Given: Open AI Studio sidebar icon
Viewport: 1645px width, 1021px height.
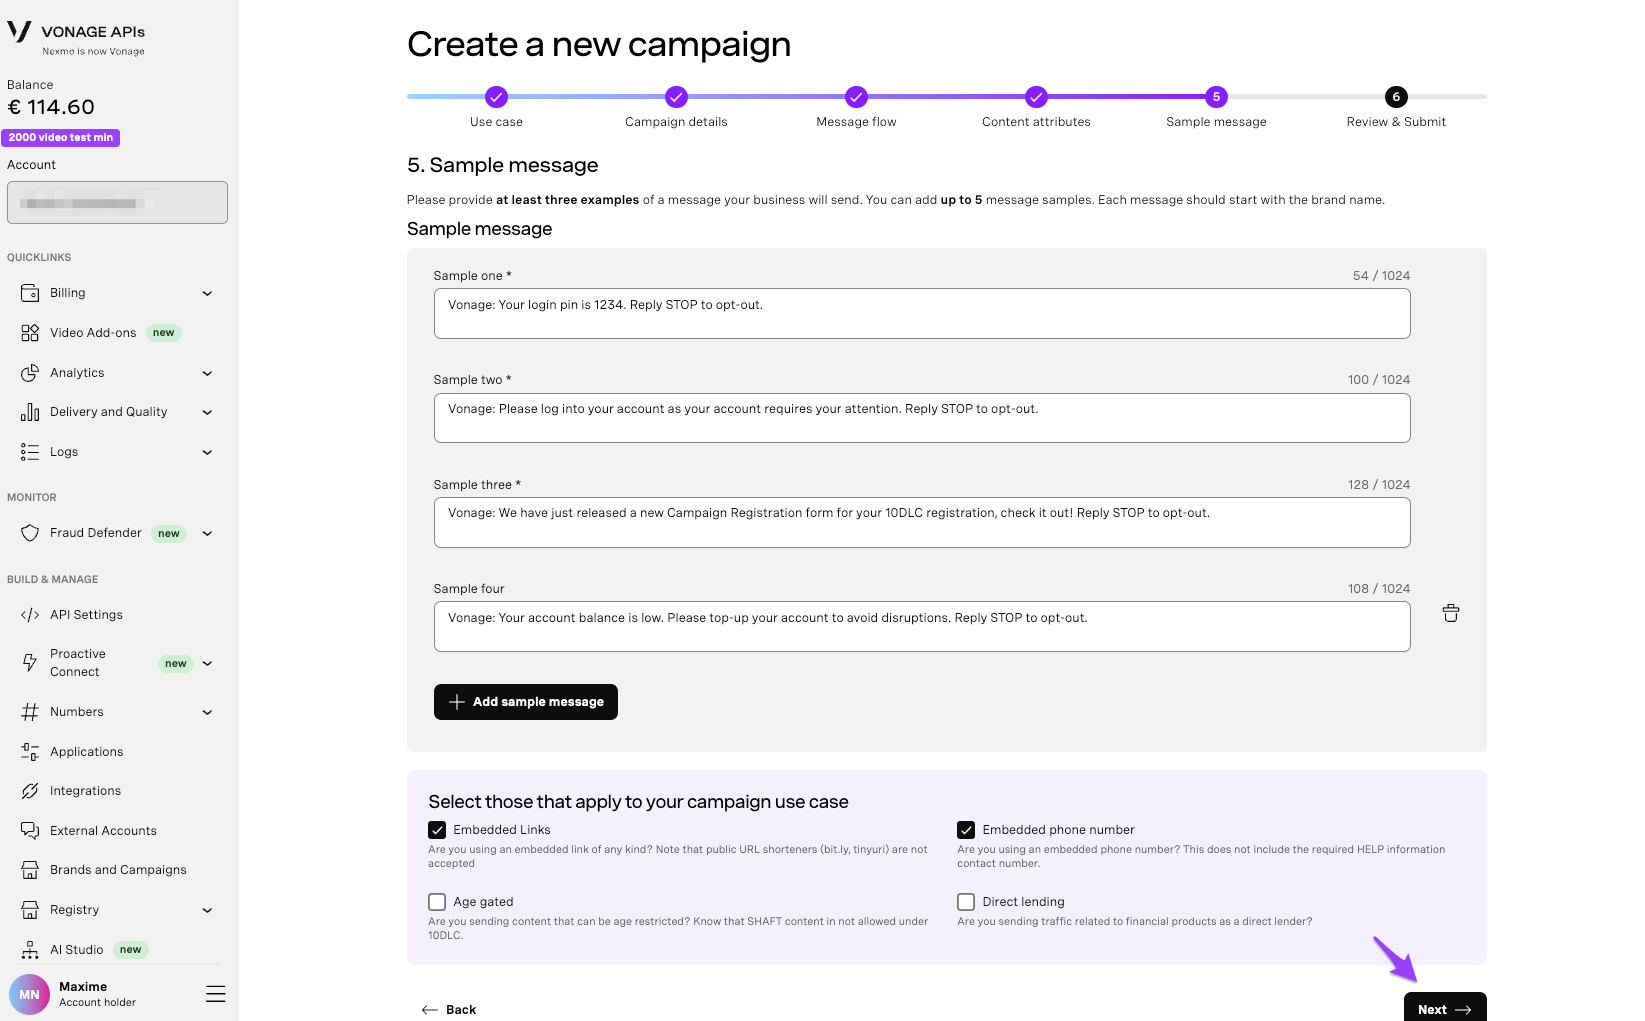Looking at the screenshot, I should pos(30,949).
